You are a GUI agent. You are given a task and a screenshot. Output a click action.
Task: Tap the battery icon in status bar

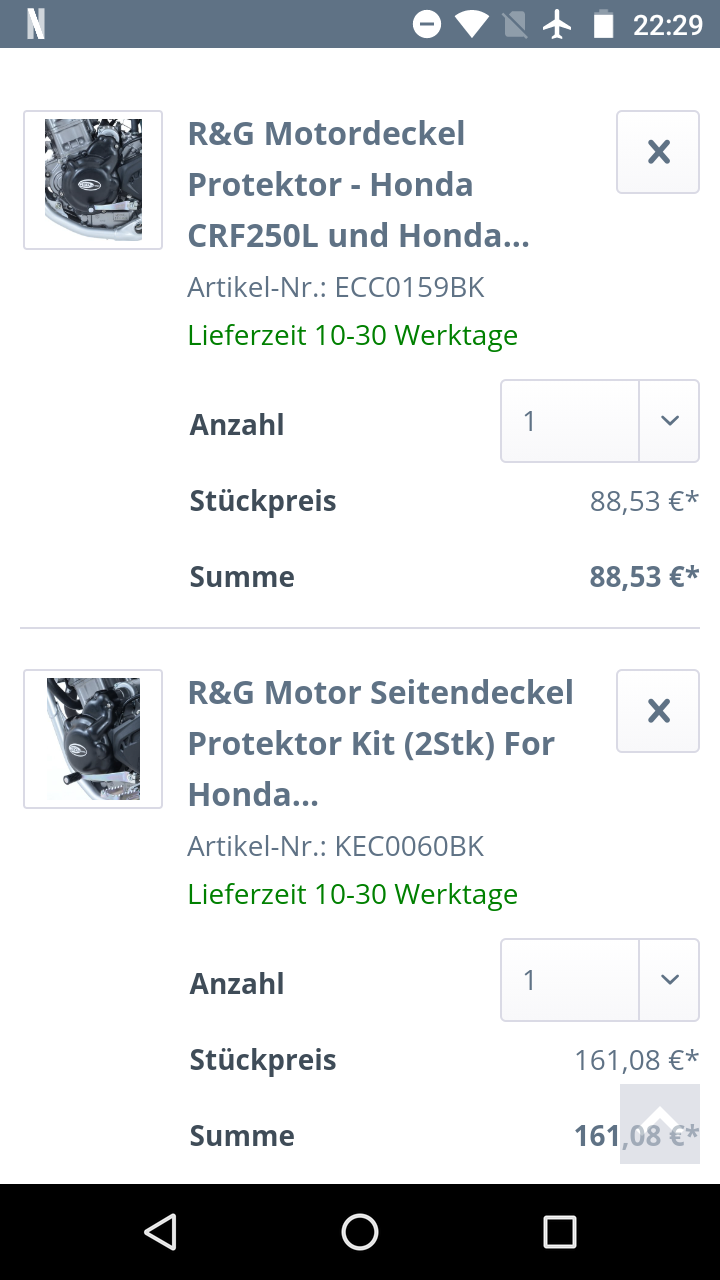[x=603, y=24]
